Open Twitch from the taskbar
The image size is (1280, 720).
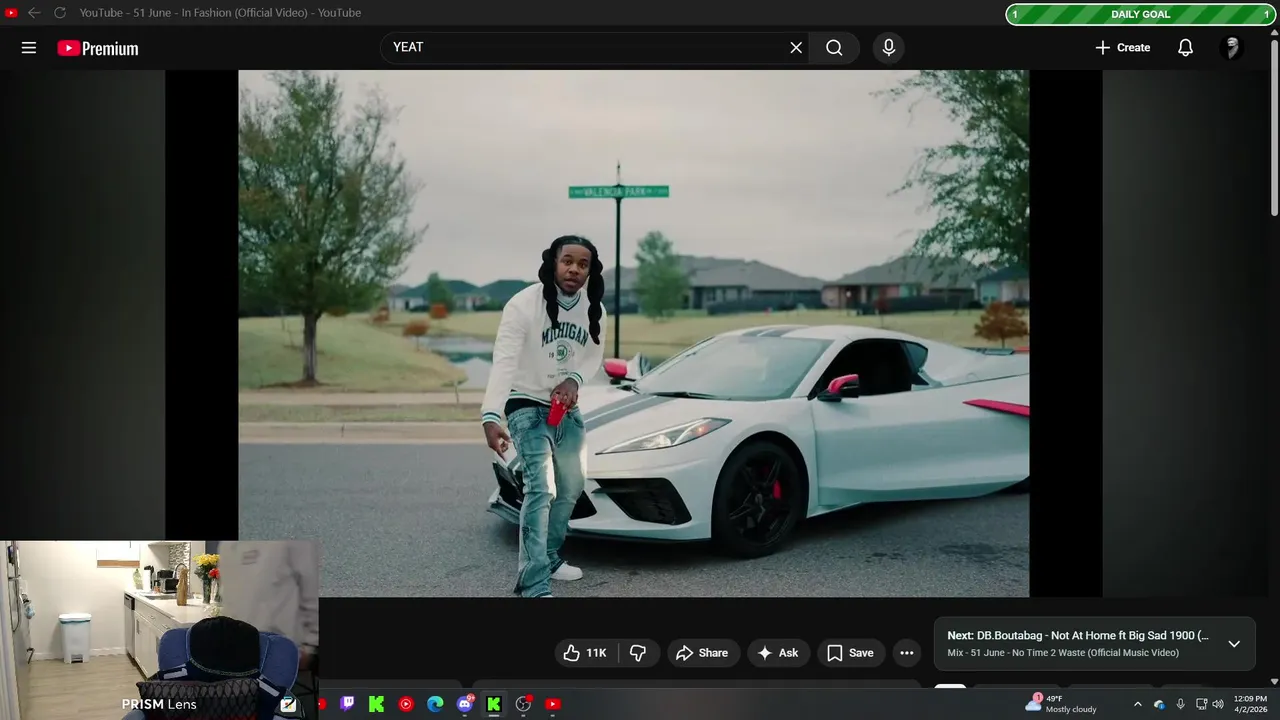pos(347,704)
